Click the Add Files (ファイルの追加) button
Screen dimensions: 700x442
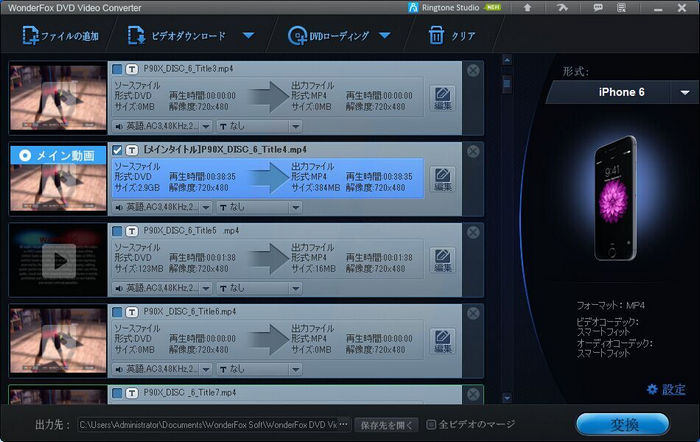coord(60,35)
